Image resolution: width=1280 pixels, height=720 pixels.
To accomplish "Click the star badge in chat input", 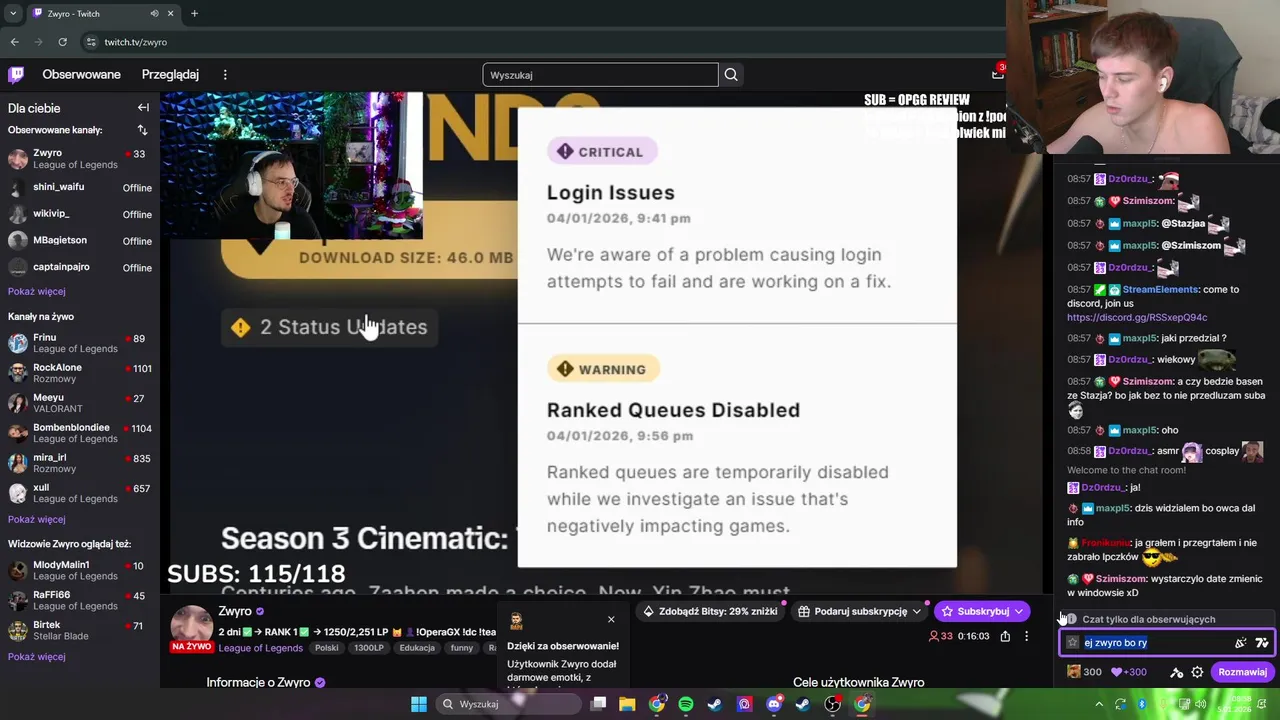I will click(x=1073, y=642).
